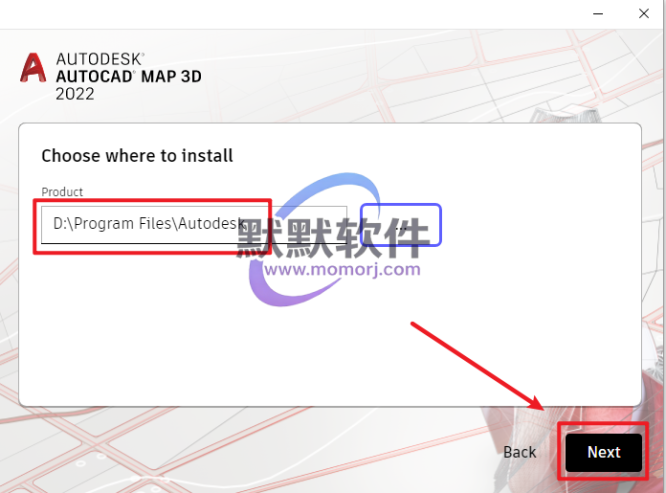
Task: Open folder browser via the ellipsis button
Action: tap(401, 225)
